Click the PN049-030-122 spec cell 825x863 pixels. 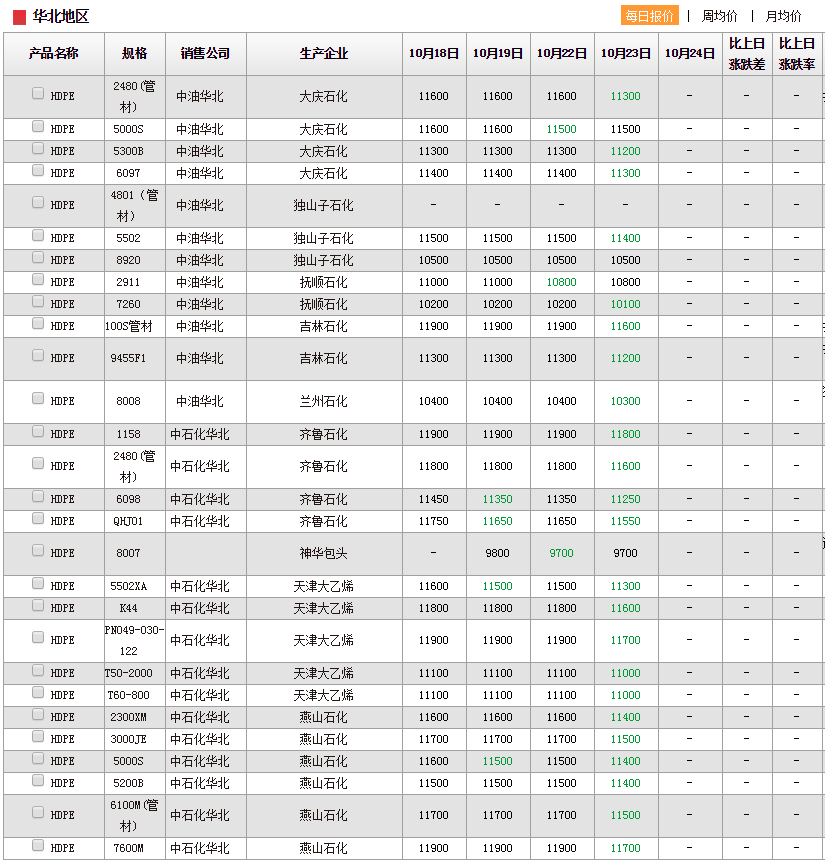coord(134,640)
